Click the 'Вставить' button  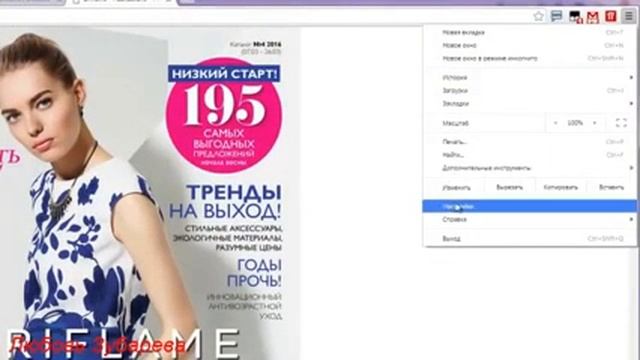coord(611,187)
